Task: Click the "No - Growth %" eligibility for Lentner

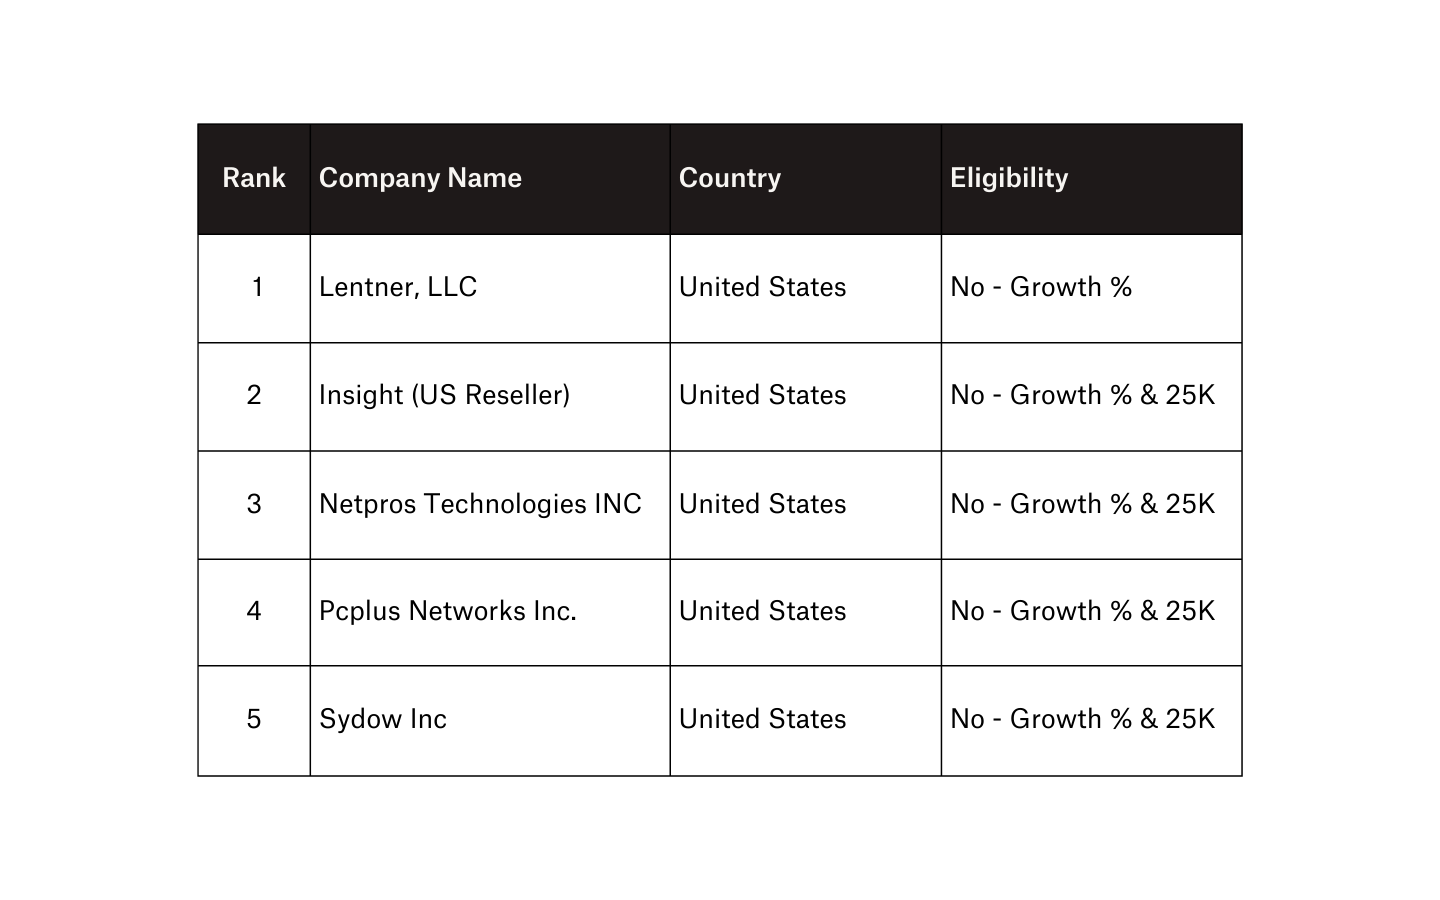Action: (1041, 287)
